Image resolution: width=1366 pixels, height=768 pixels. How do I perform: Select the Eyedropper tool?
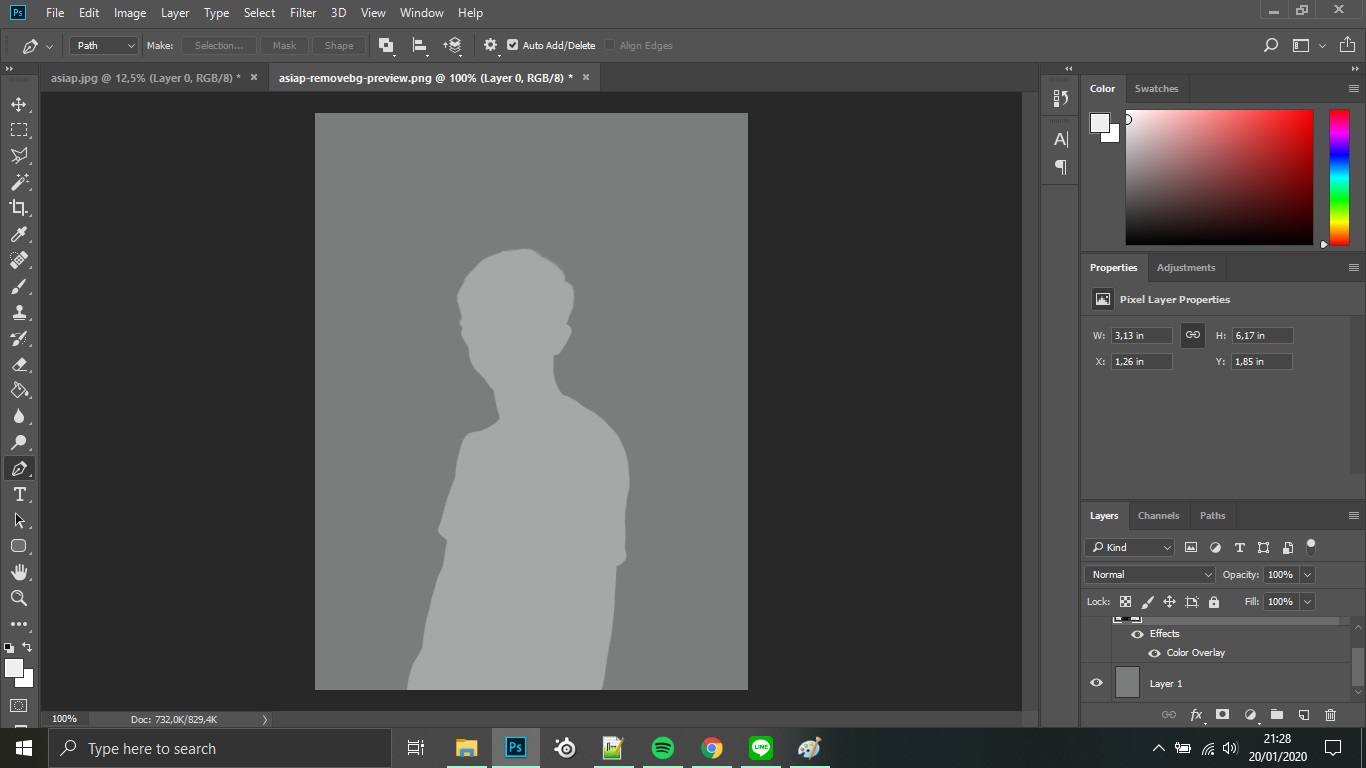[x=19, y=234]
